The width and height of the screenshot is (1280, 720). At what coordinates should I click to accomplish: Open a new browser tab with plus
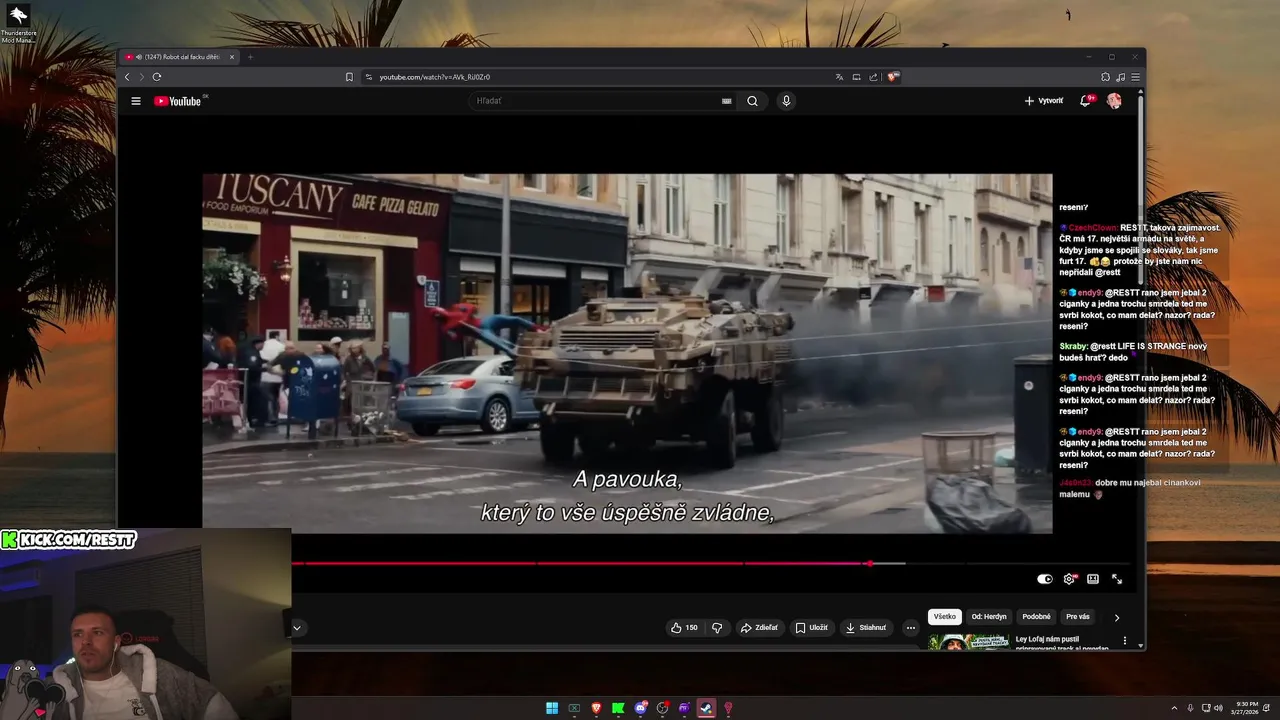coord(250,57)
